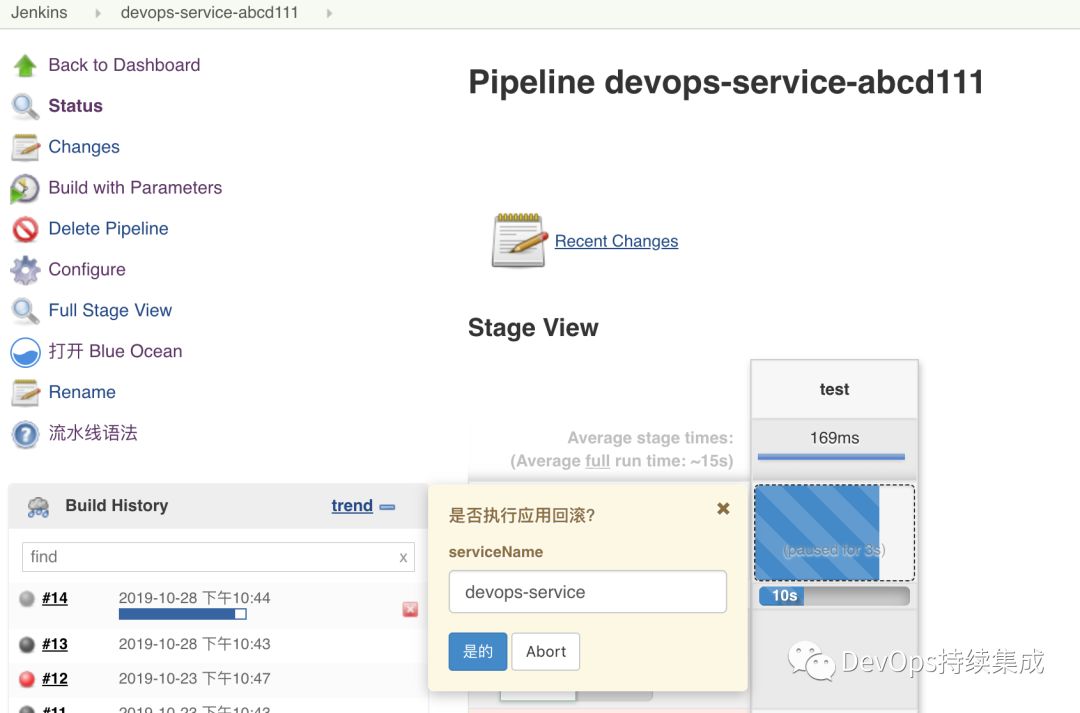Expand the devops-service-abcd111 breadcrumb arrow
This screenshot has height=713, width=1080.
[x=329, y=14]
